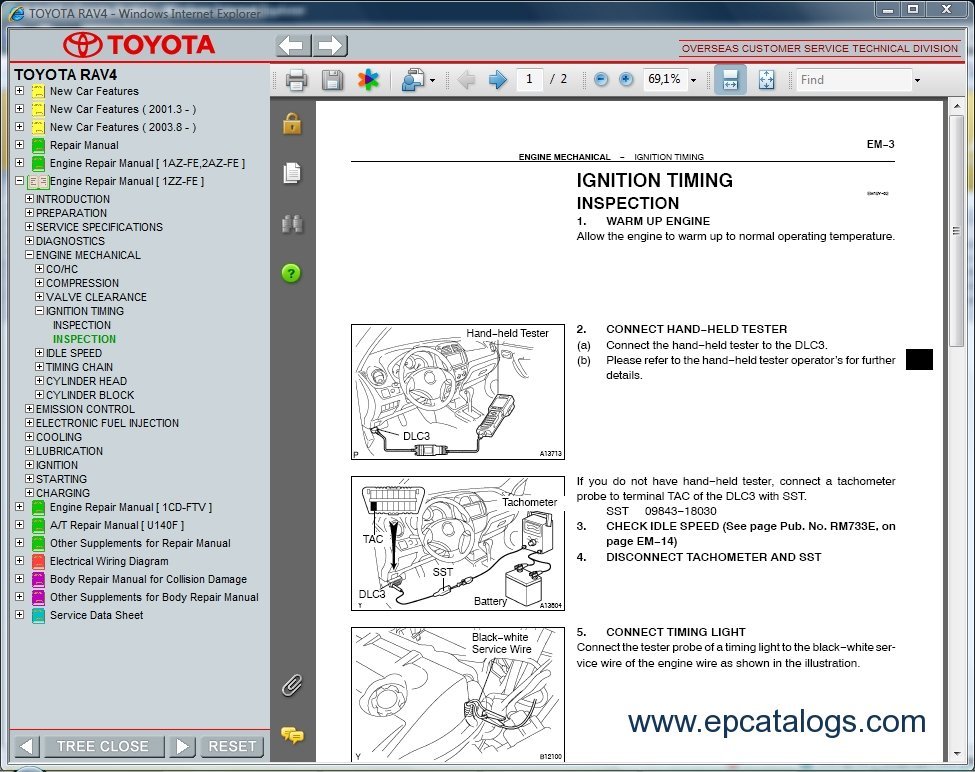
Task: Select the fit one full page icon
Action: (767, 80)
